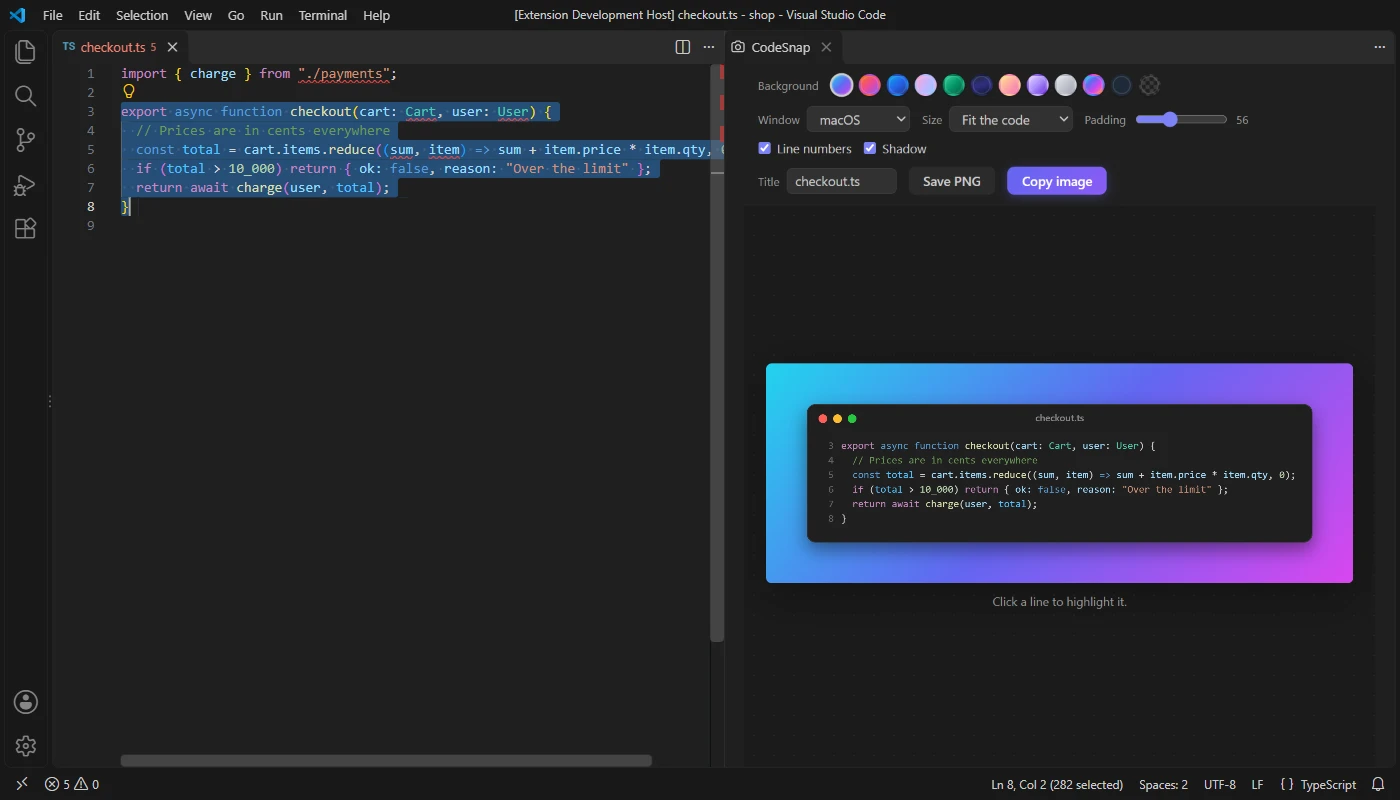Turn off the Shadow checkbox
The image size is (1400, 800).
pyautogui.click(x=870, y=149)
